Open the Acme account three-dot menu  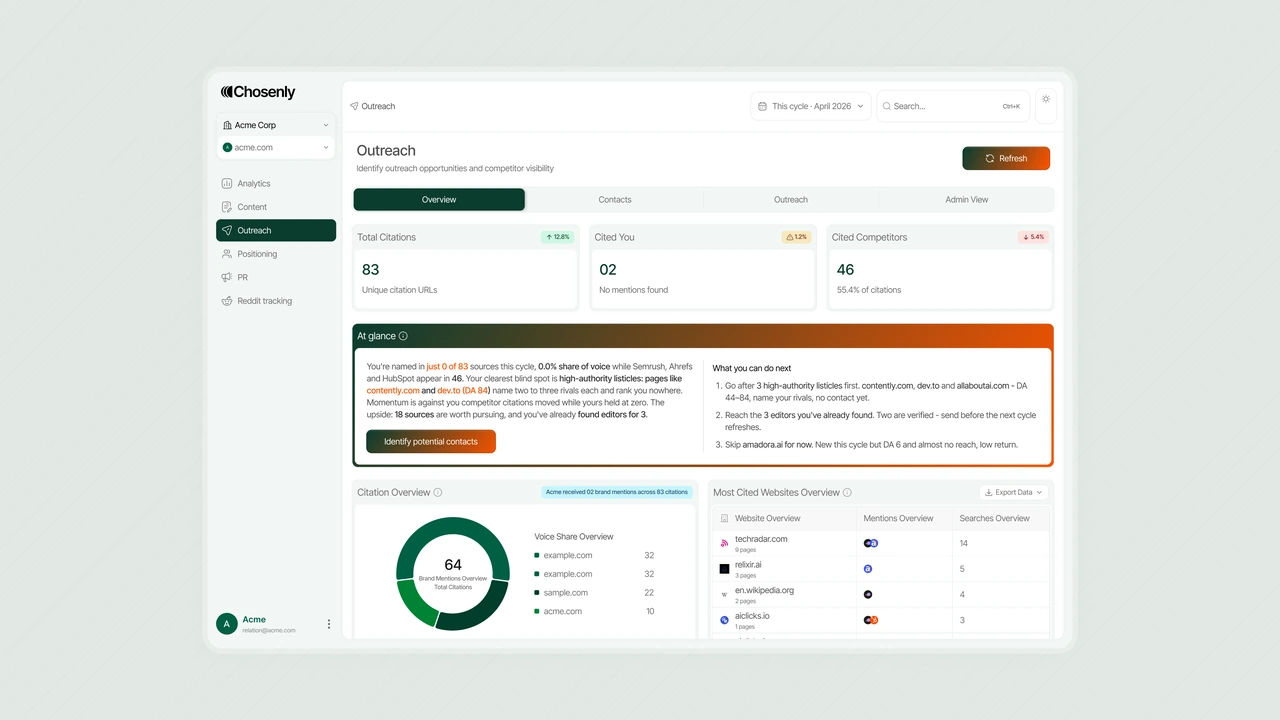(329, 624)
